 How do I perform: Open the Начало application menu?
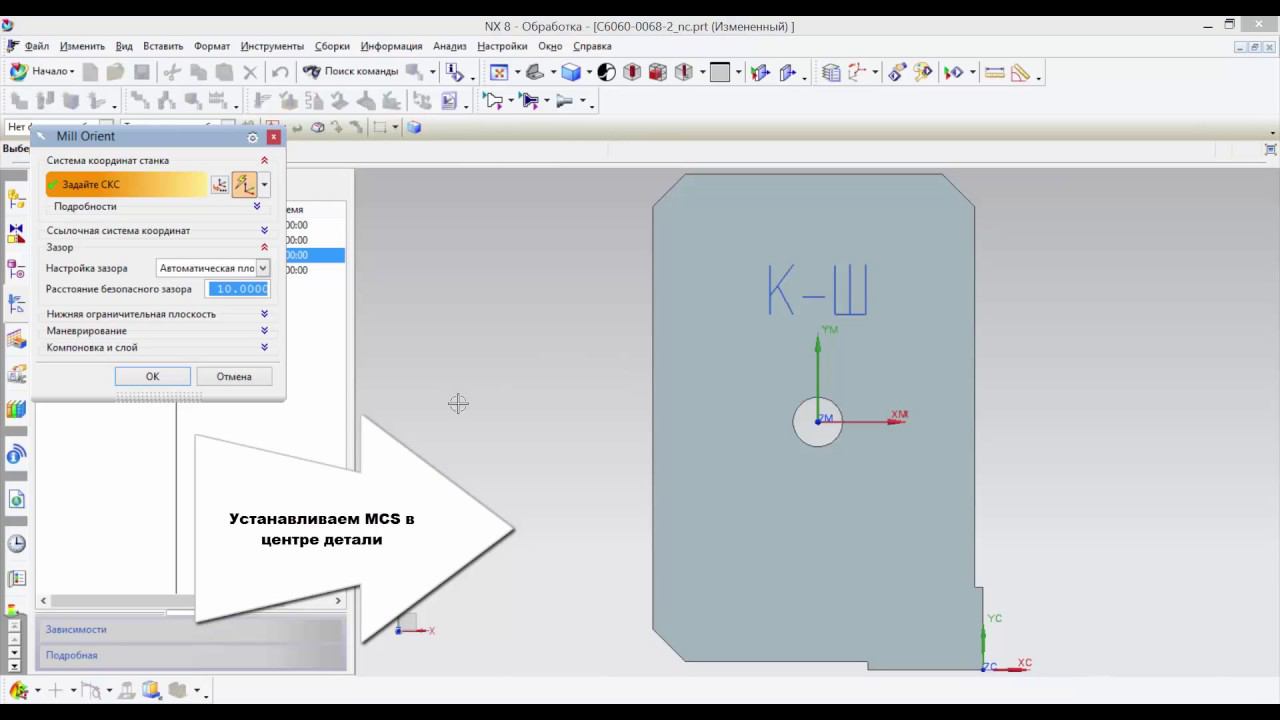(42, 72)
